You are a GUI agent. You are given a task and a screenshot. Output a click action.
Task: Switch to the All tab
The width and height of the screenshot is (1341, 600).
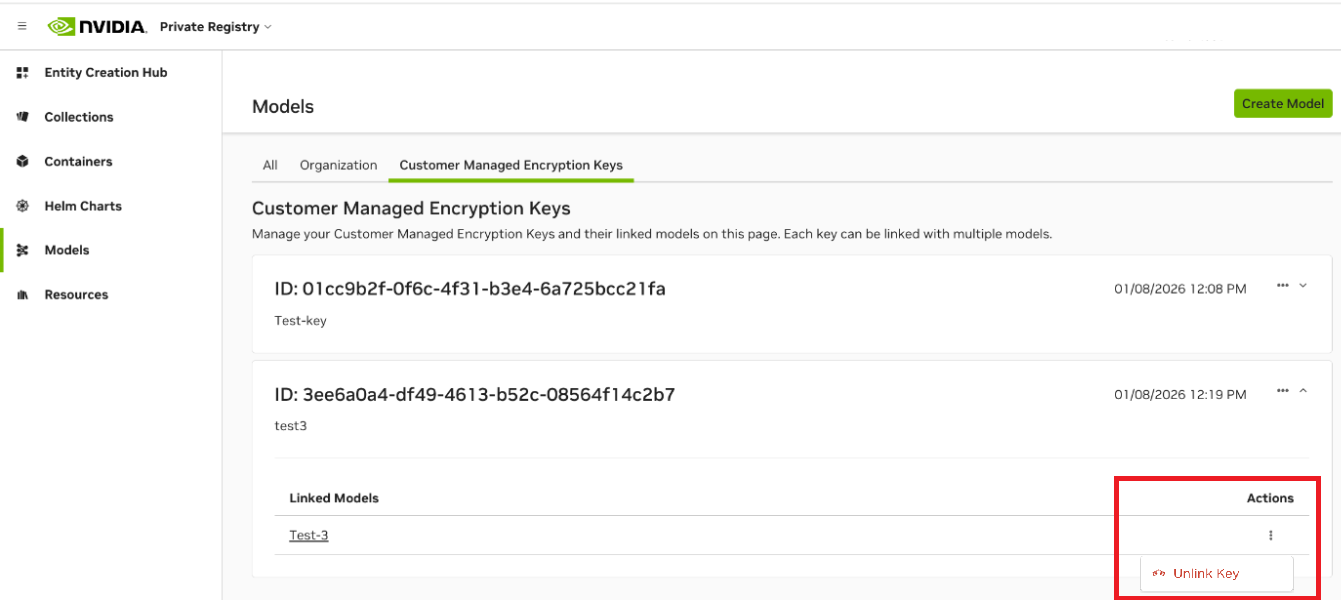[x=269, y=165]
